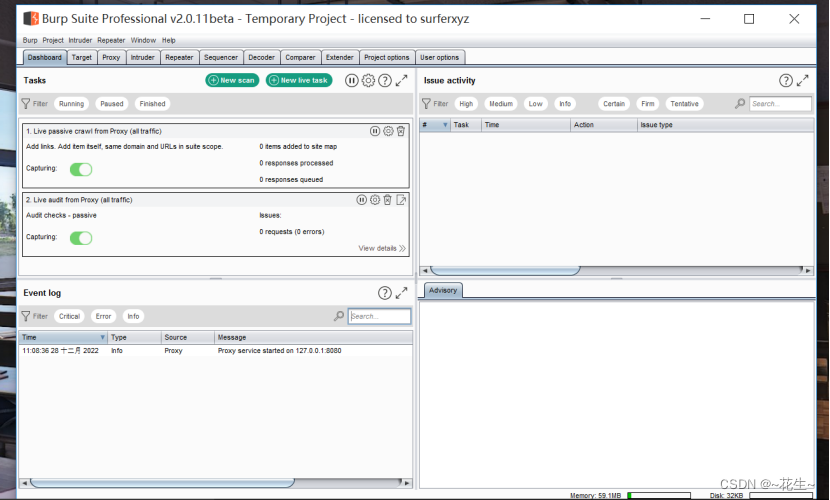
Task: Create a New live task
Action: coord(299,80)
